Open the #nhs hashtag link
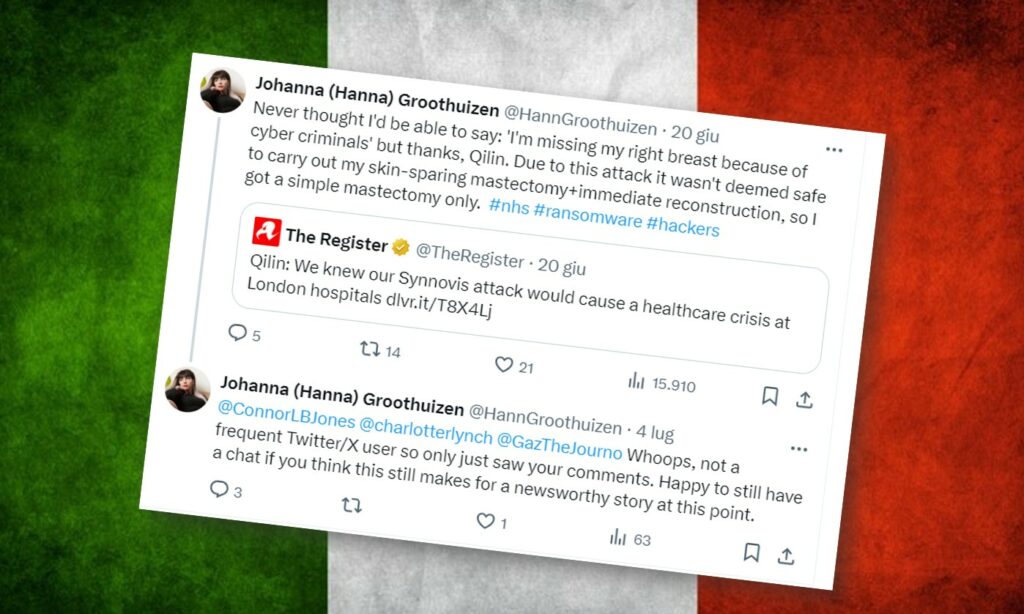The height and width of the screenshot is (614, 1024). 509,208
